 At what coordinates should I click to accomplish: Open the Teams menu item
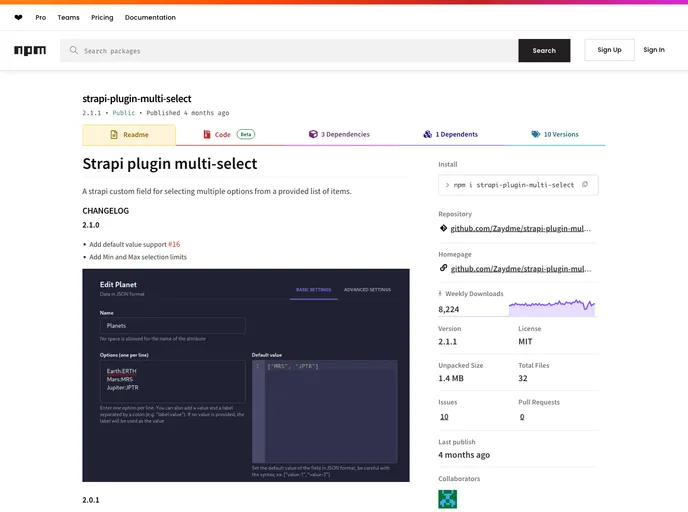tap(68, 18)
